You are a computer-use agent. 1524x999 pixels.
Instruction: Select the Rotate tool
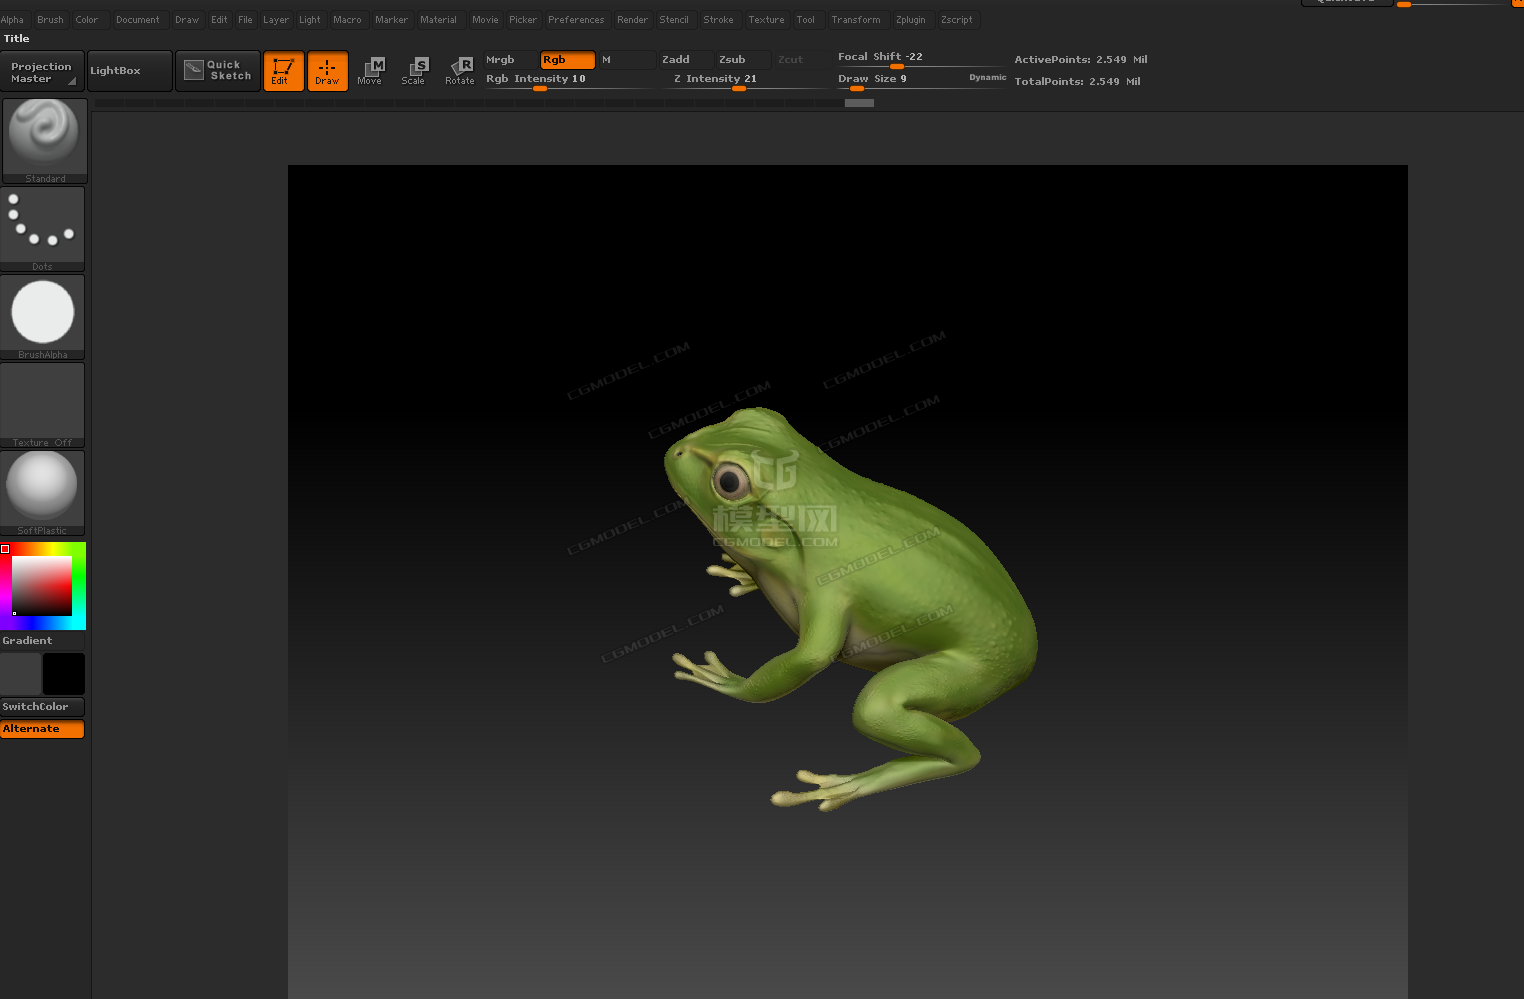(x=460, y=71)
